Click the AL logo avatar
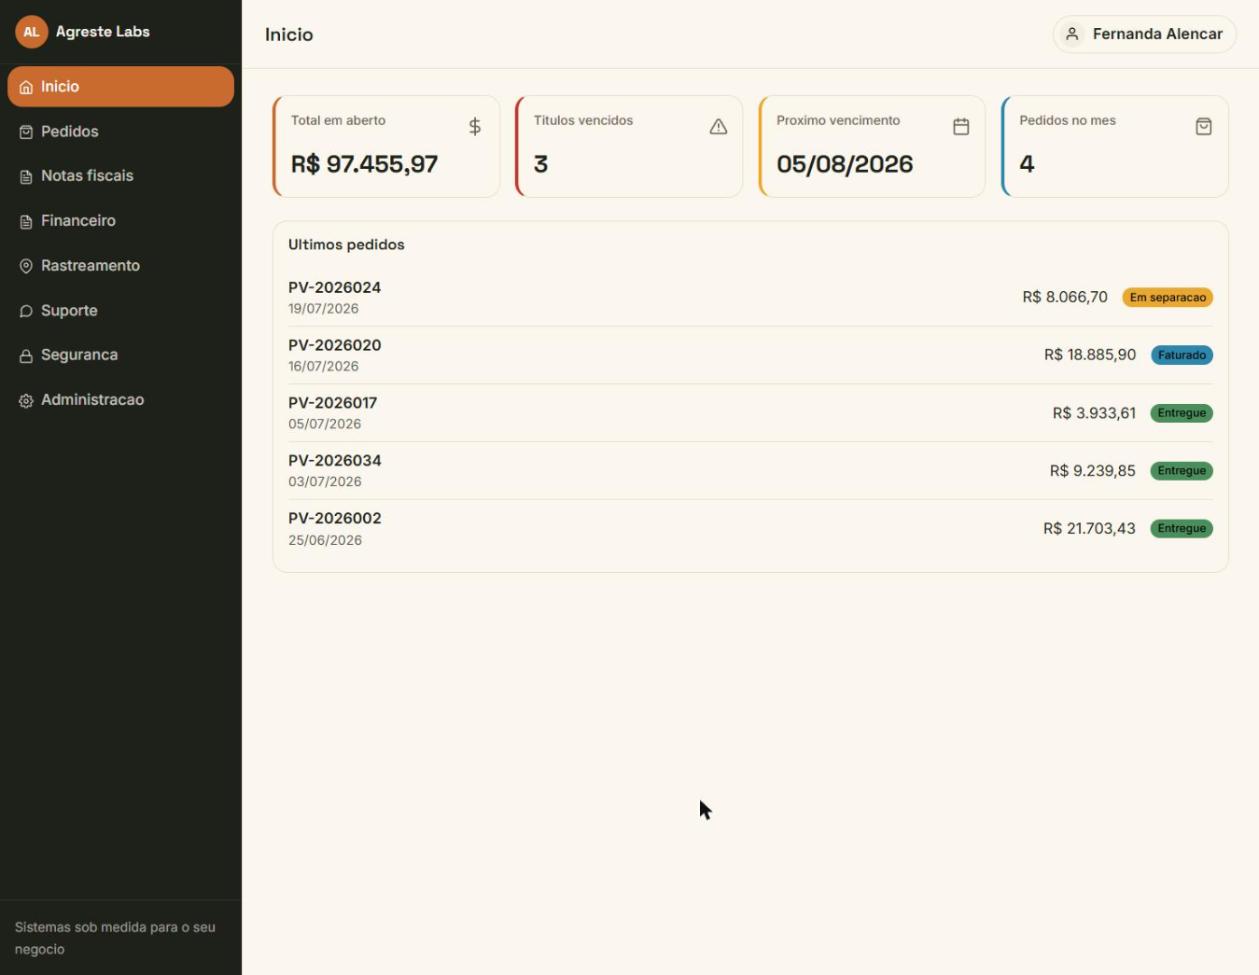The width and height of the screenshot is (1259, 975). 31,32
